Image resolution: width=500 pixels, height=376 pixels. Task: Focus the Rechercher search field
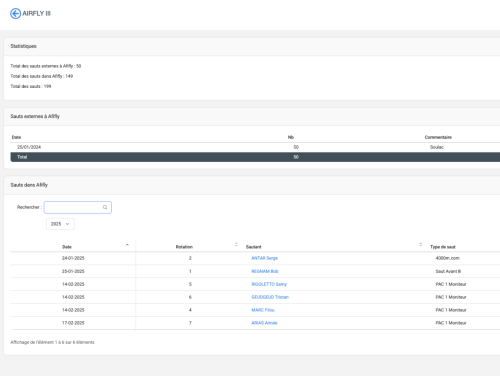[78, 207]
